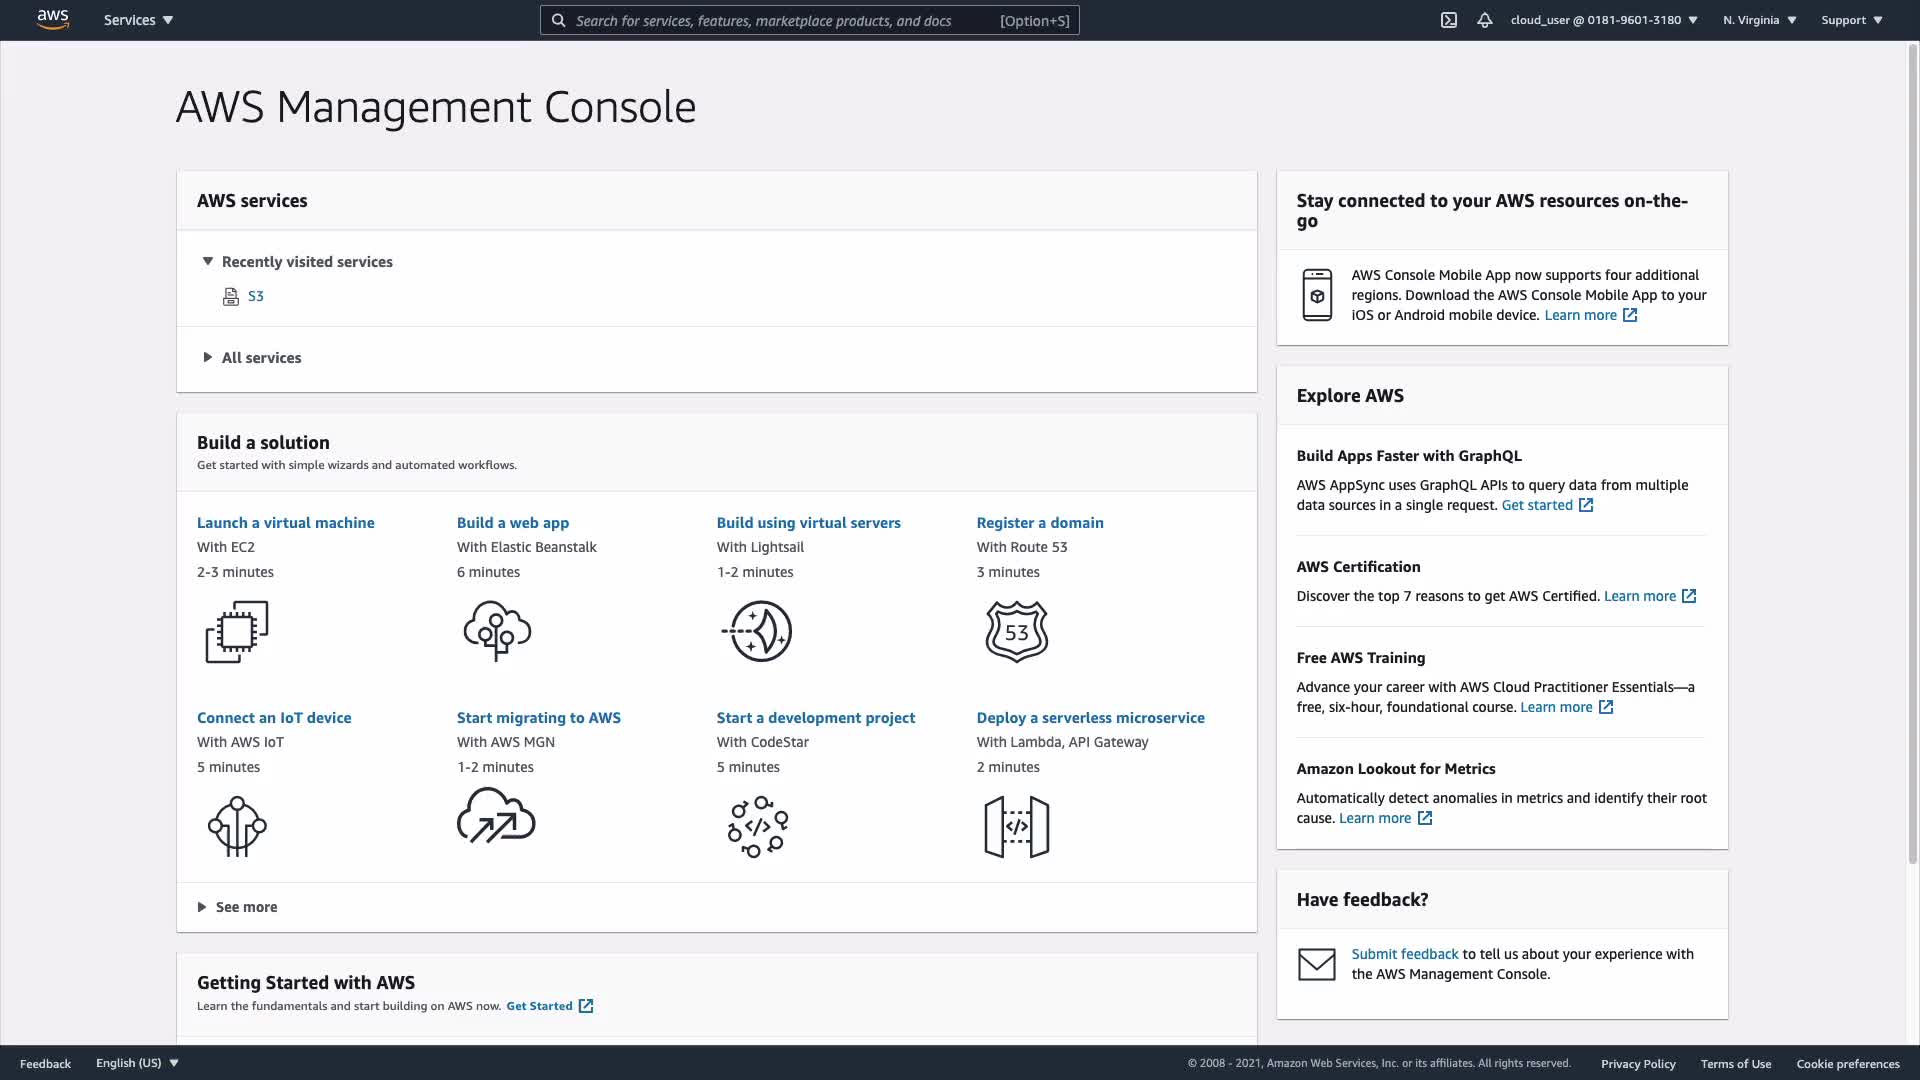Open the N. Virginia region dropdown
1920x1080 pixels.
pyautogui.click(x=1759, y=20)
